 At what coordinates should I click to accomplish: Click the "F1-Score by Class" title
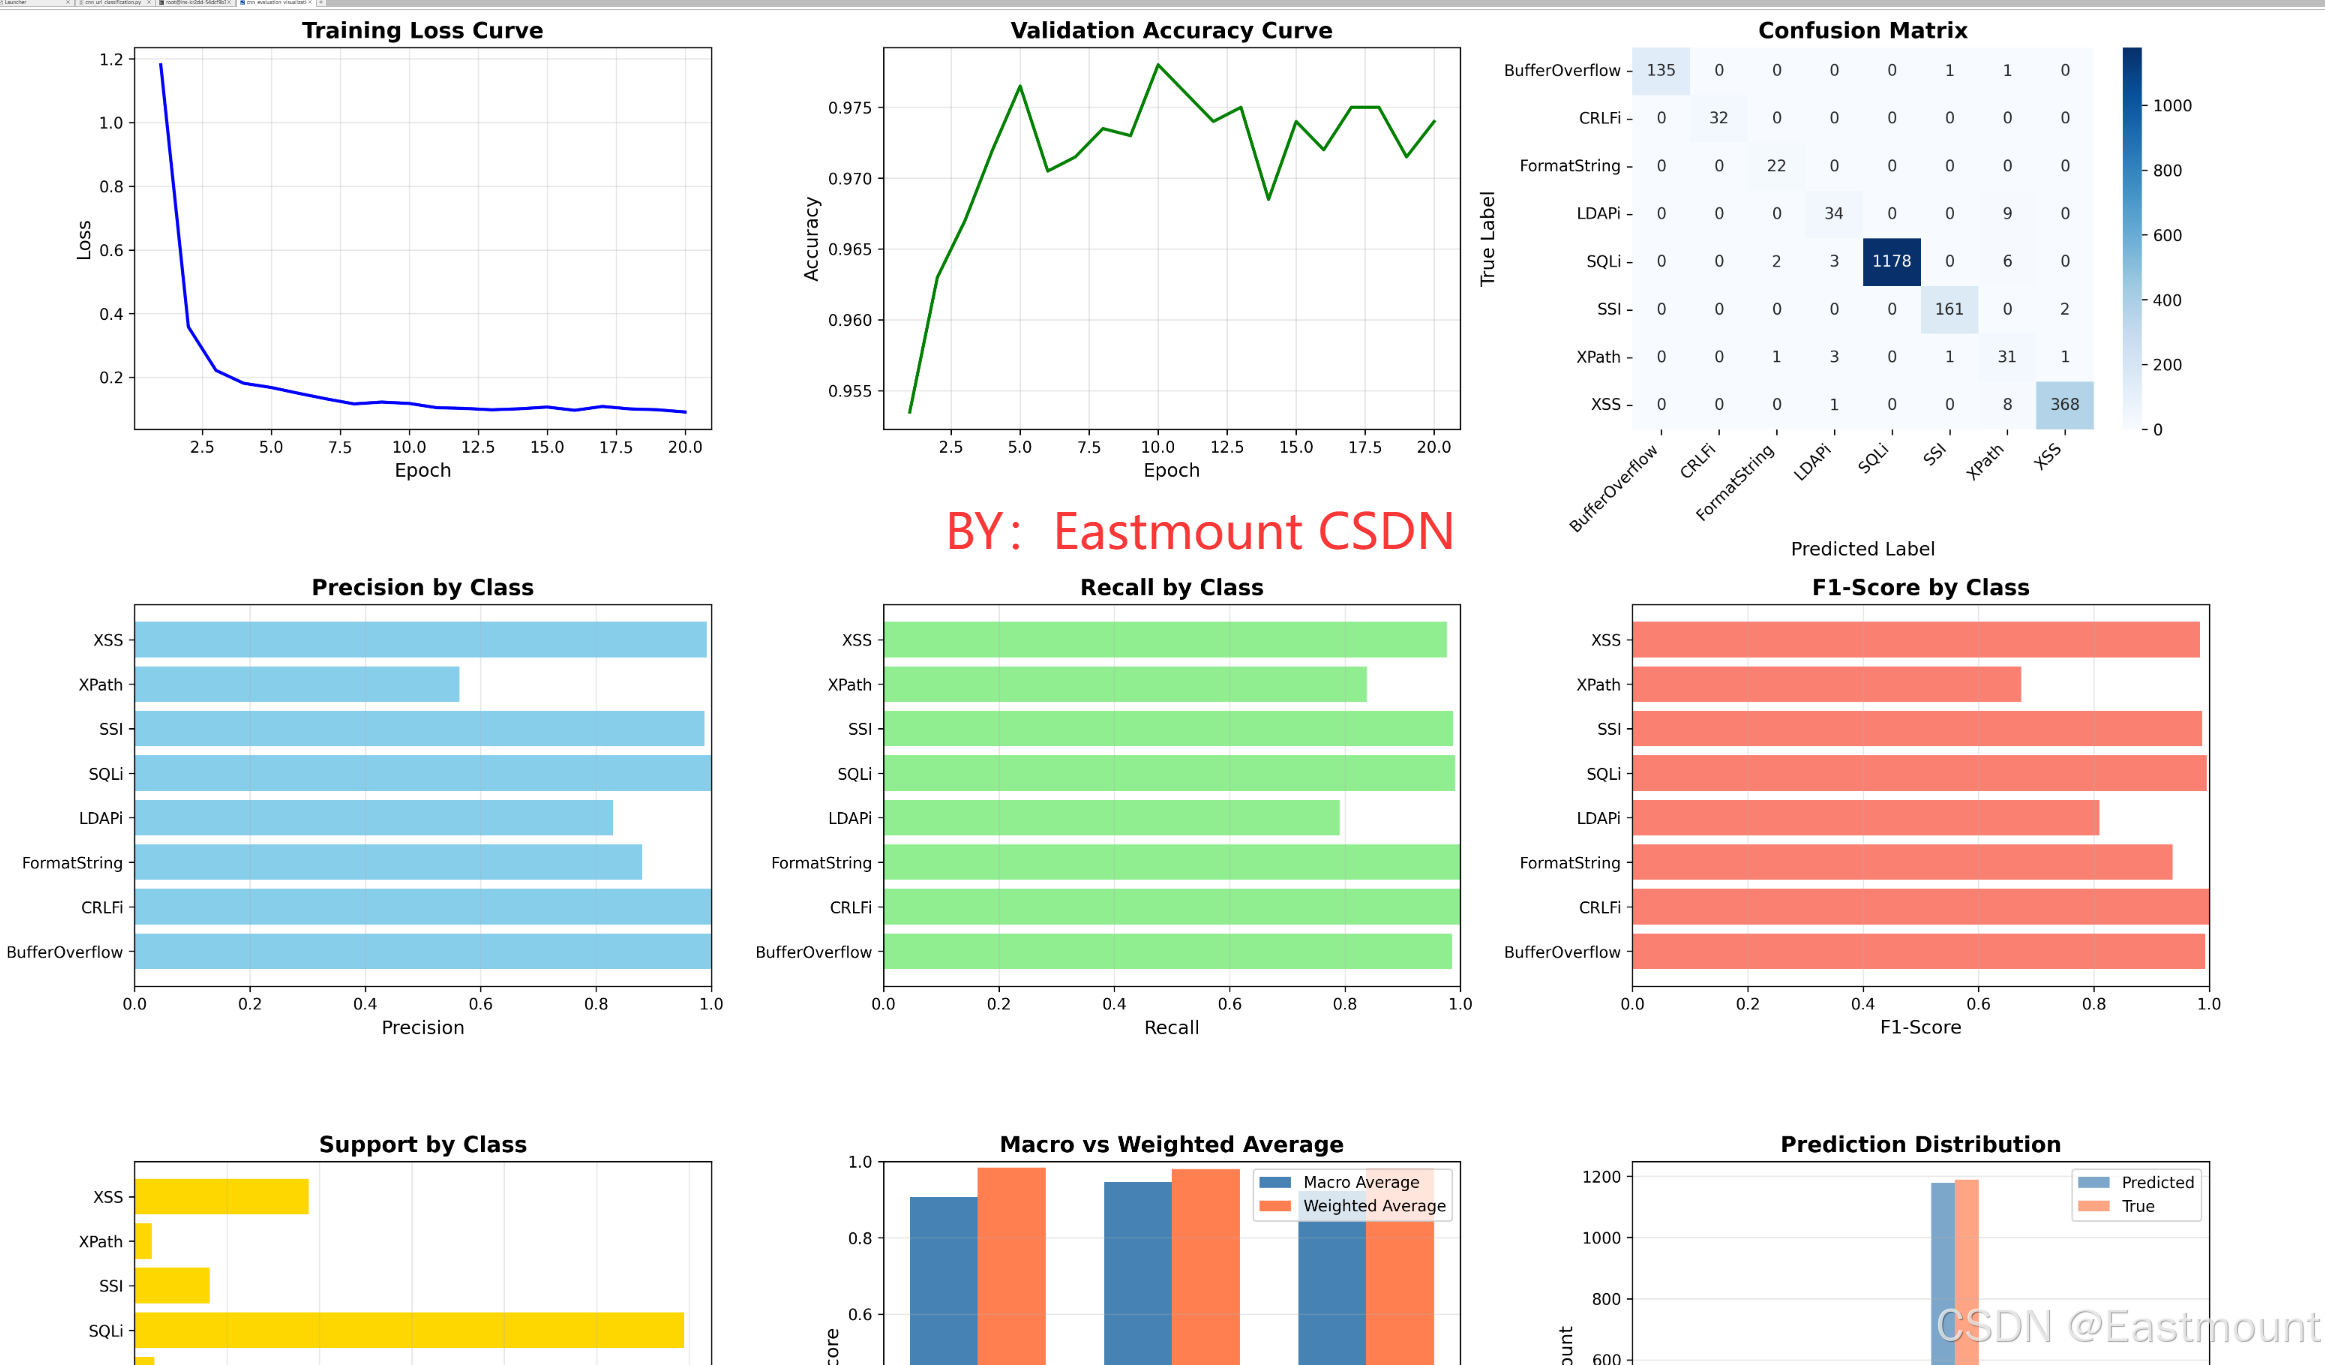1920,587
